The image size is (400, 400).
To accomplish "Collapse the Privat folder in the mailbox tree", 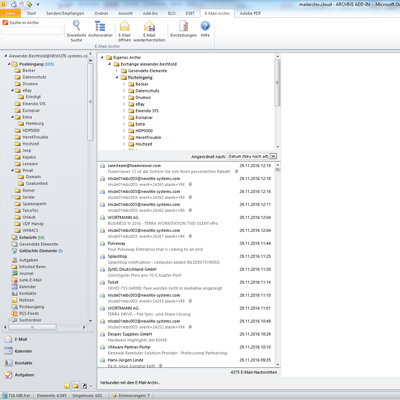I will 12,170.
